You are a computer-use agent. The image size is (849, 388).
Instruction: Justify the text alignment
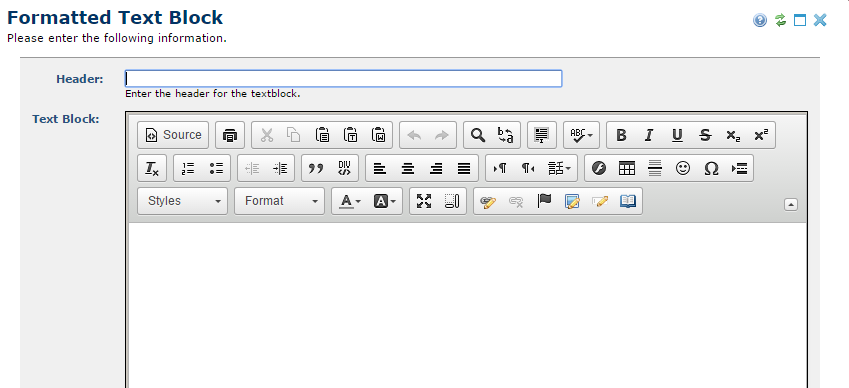tap(464, 168)
